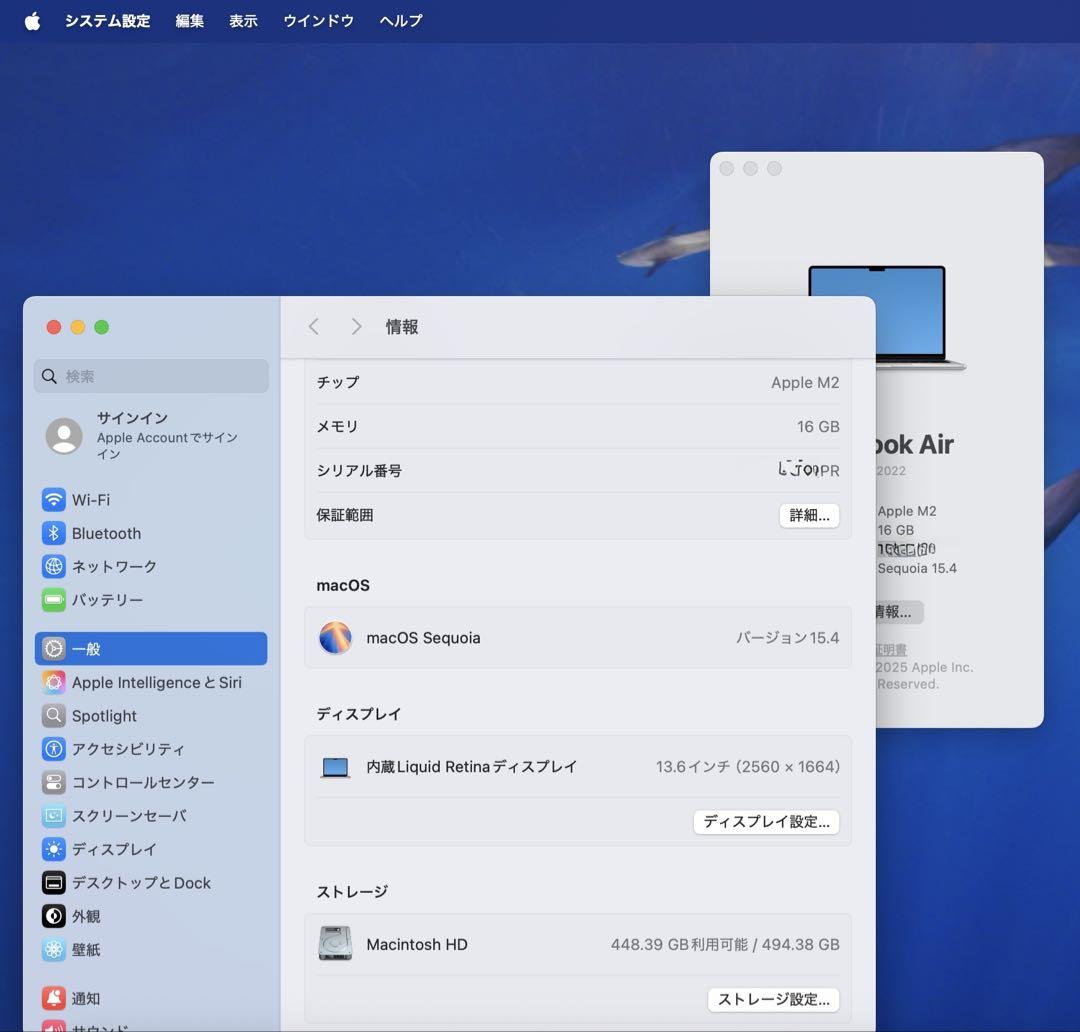Open the ディスプレイ sun icon in sidebar
The width and height of the screenshot is (1080, 1032).
click(x=54, y=849)
